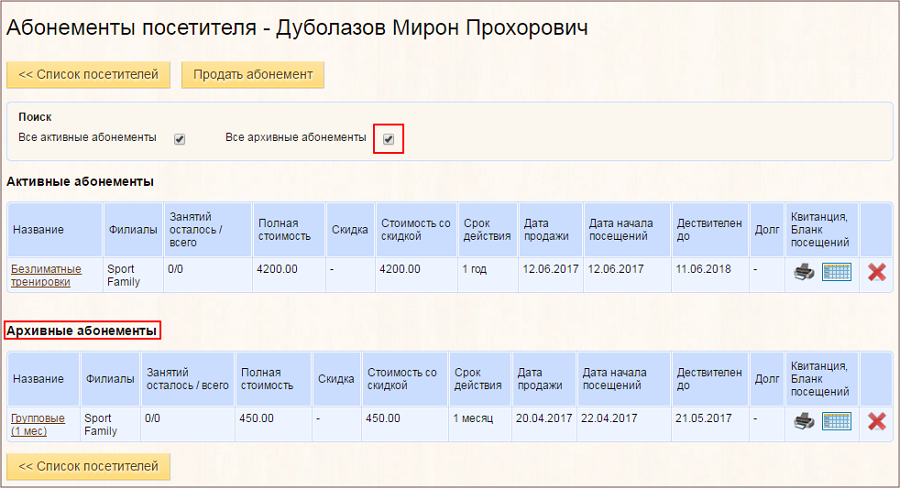Click the bottom << Список посетителей button
Image resolution: width=900 pixels, height=488 pixels.
pos(89,466)
